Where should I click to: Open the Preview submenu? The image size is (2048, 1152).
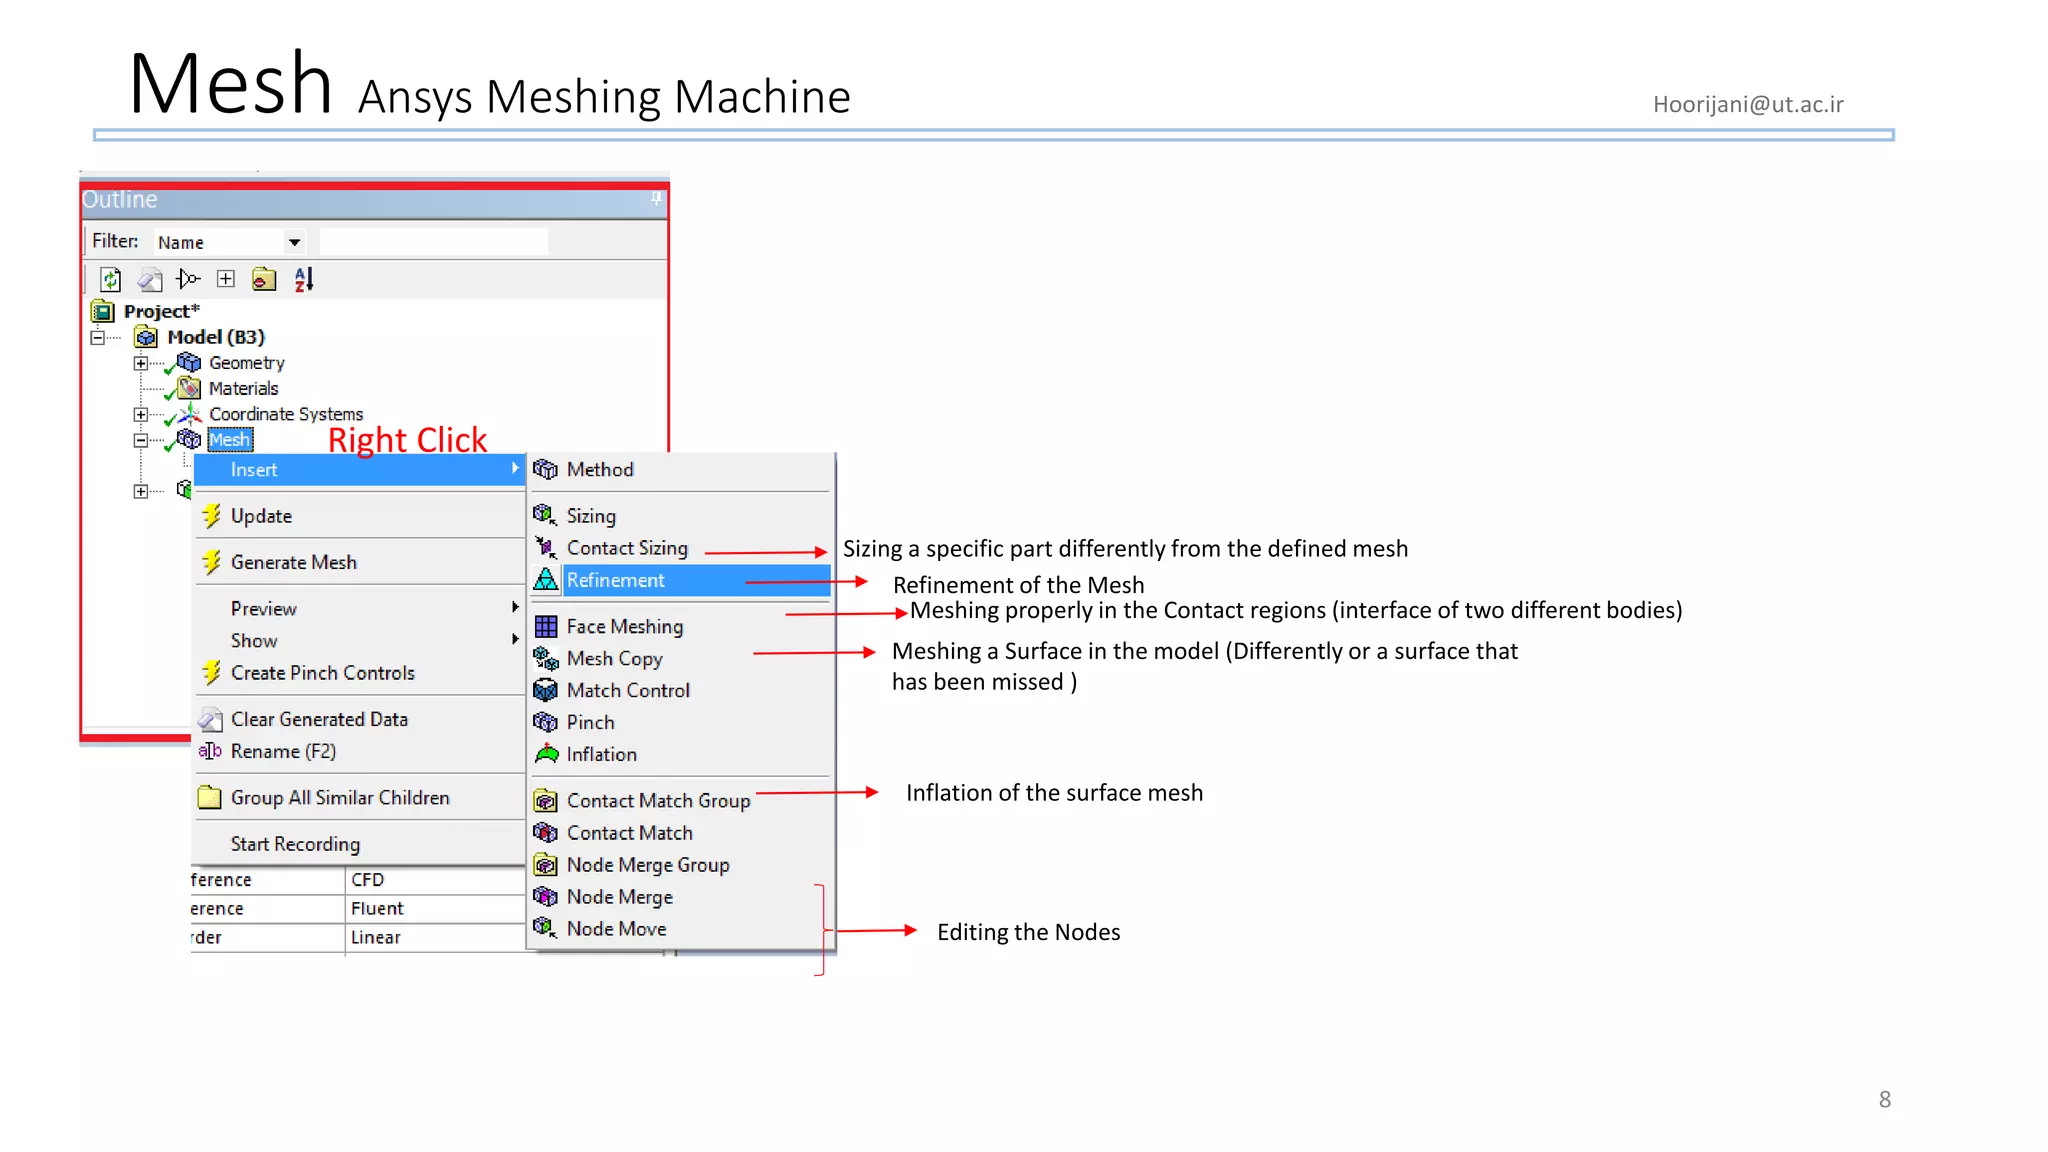264,609
